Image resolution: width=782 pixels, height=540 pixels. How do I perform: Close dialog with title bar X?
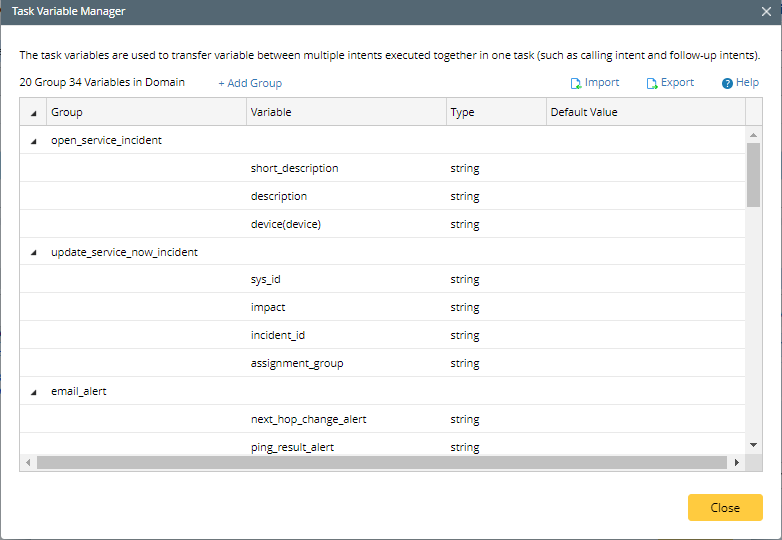pyautogui.click(x=766, y=12)
